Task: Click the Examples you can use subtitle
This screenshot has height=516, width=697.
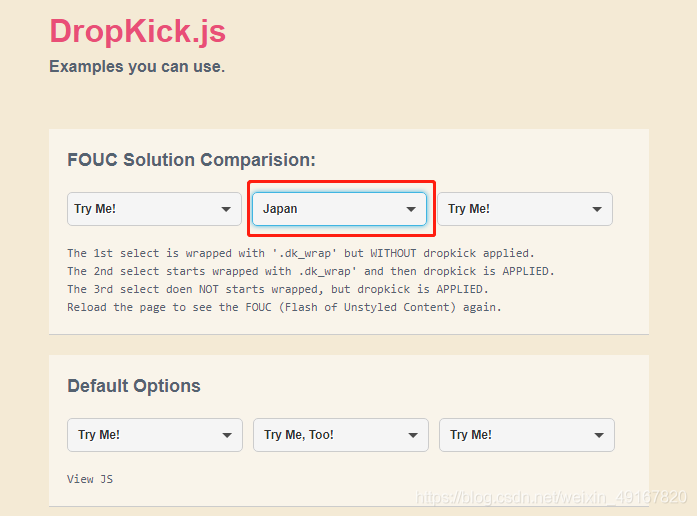Action: 137,67
